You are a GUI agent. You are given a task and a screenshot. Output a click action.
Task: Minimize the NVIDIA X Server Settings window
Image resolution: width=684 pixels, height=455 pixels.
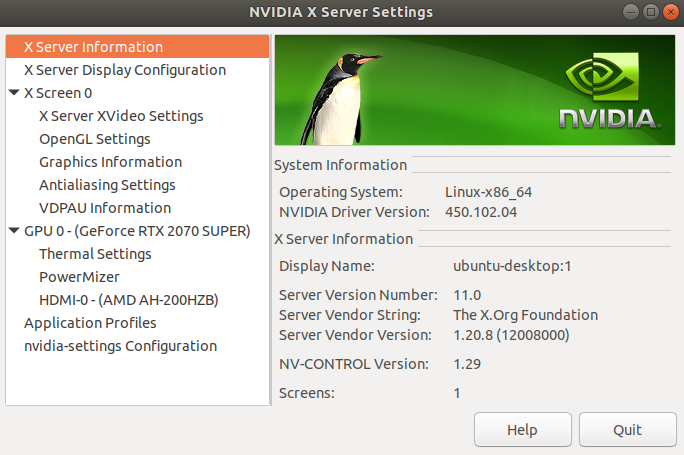click(631, 12)
